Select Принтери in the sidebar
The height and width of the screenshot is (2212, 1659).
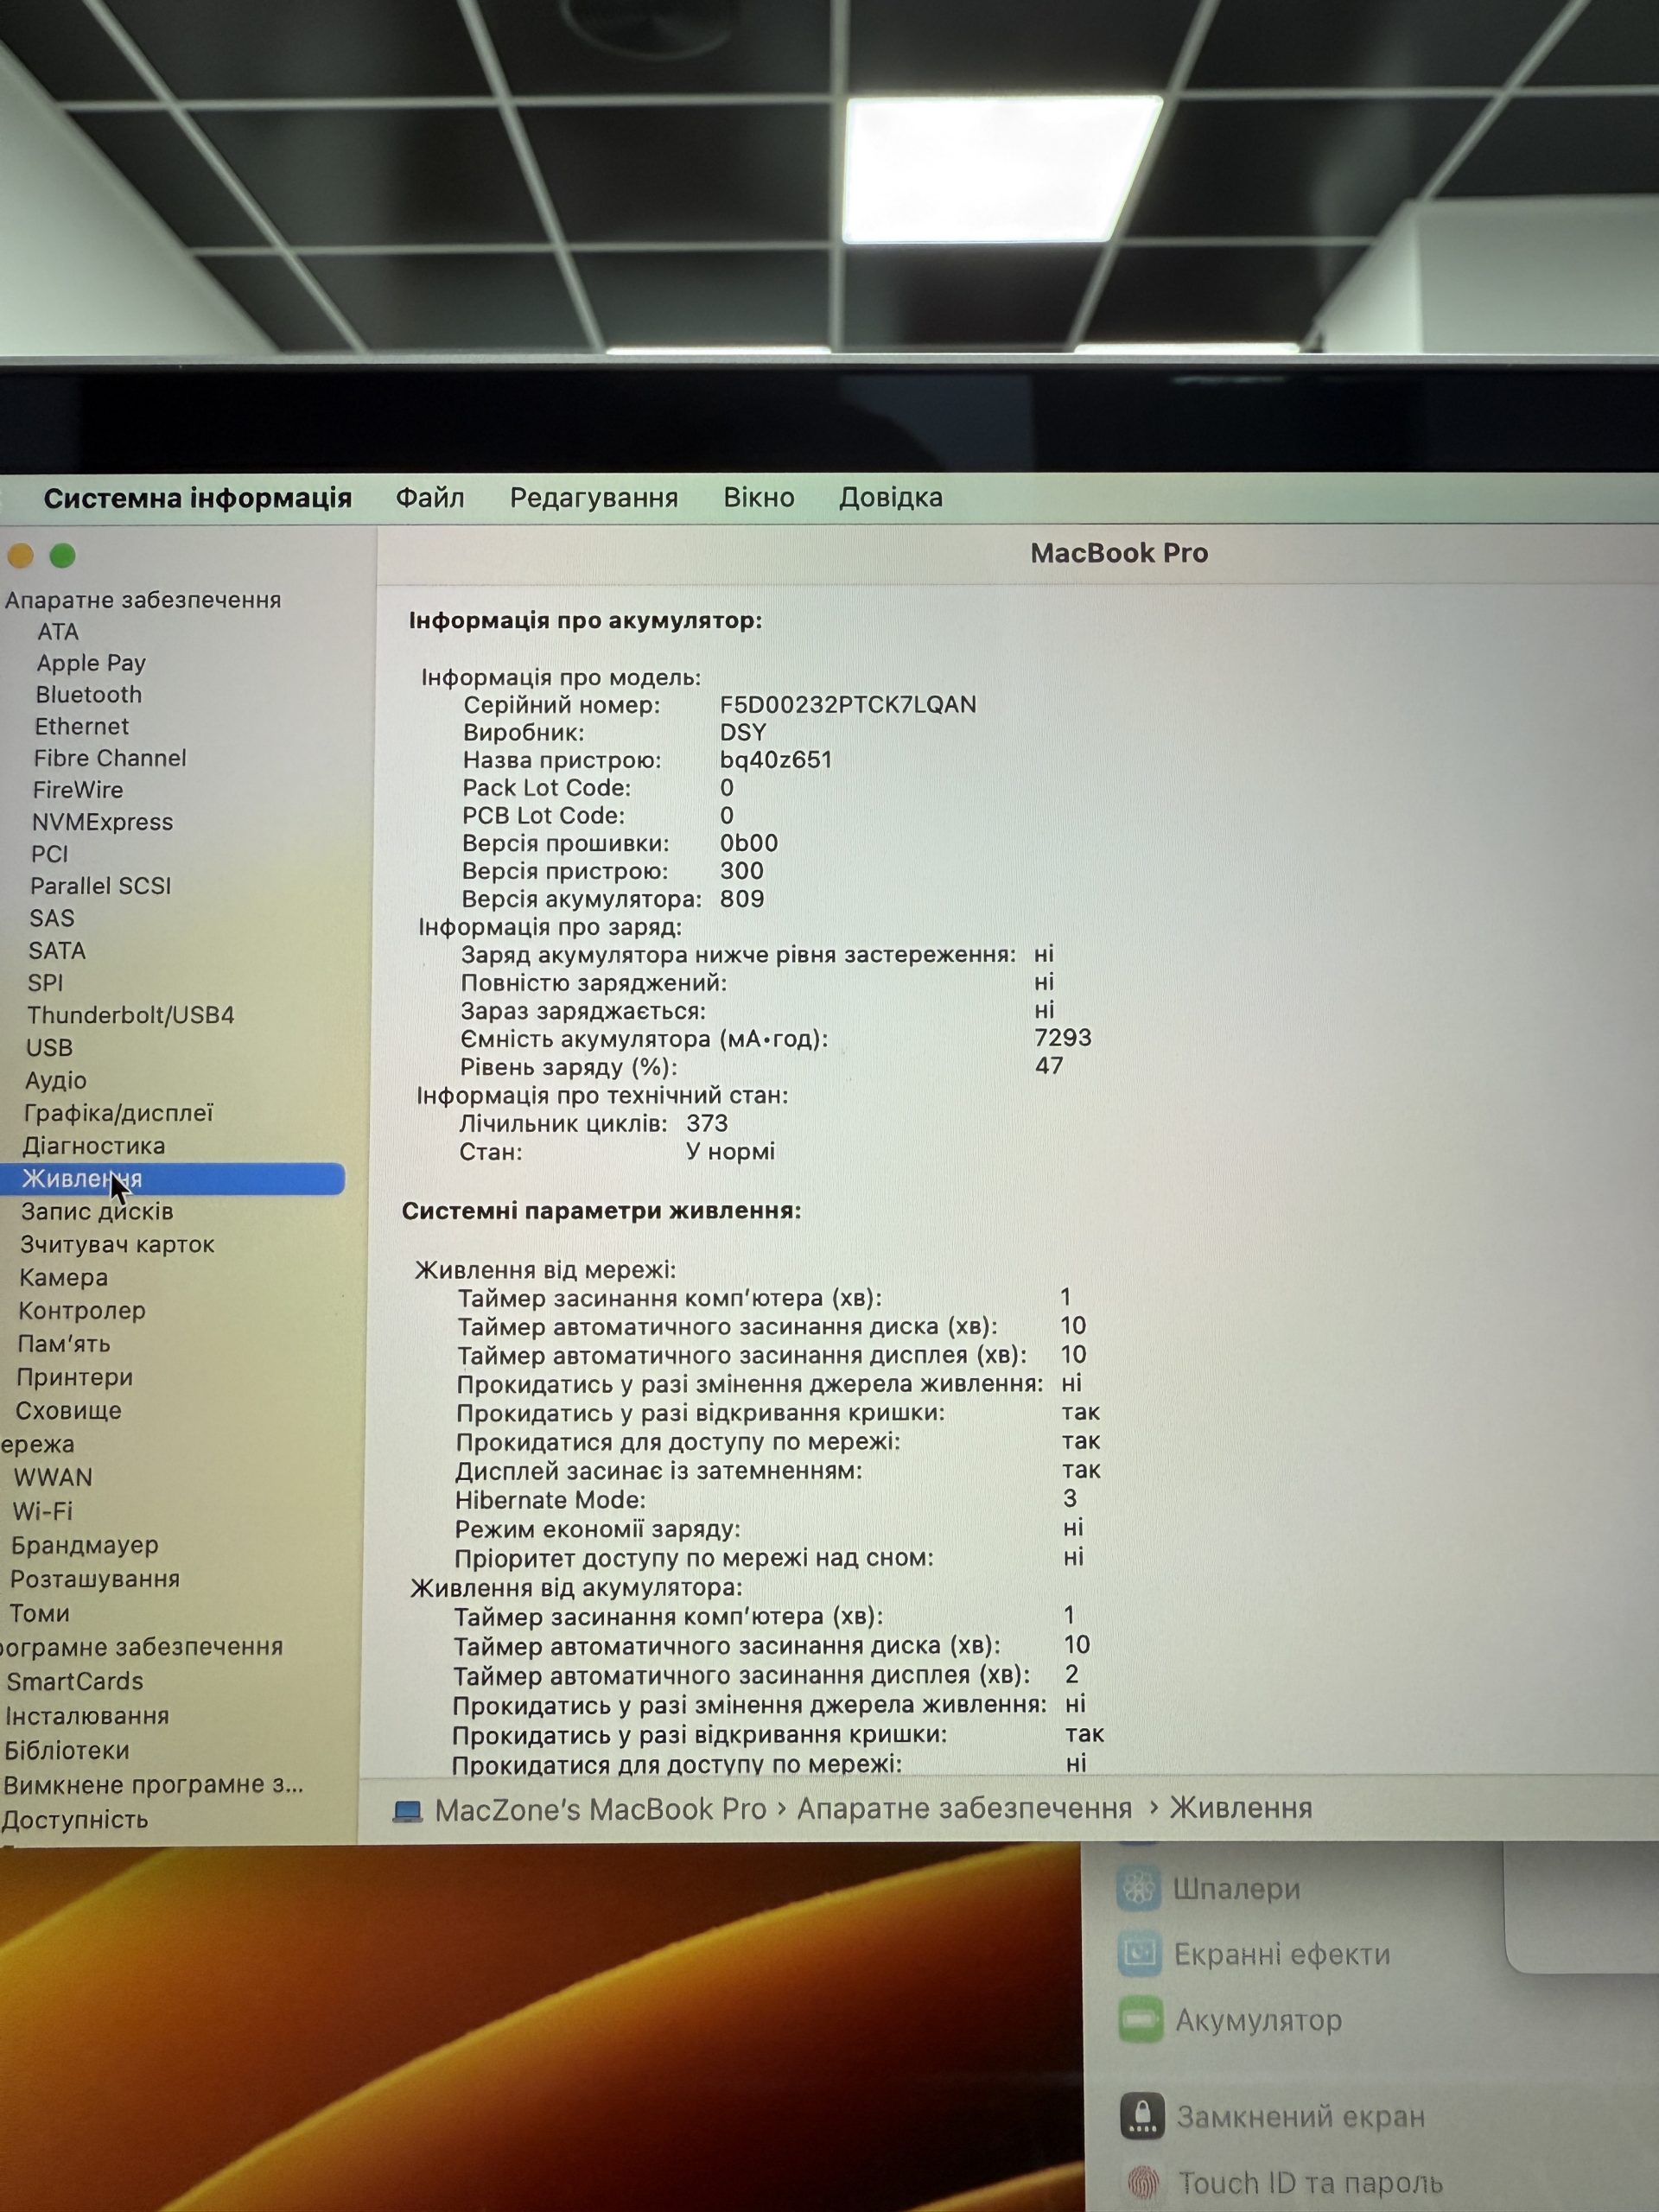coord(74,1378)
